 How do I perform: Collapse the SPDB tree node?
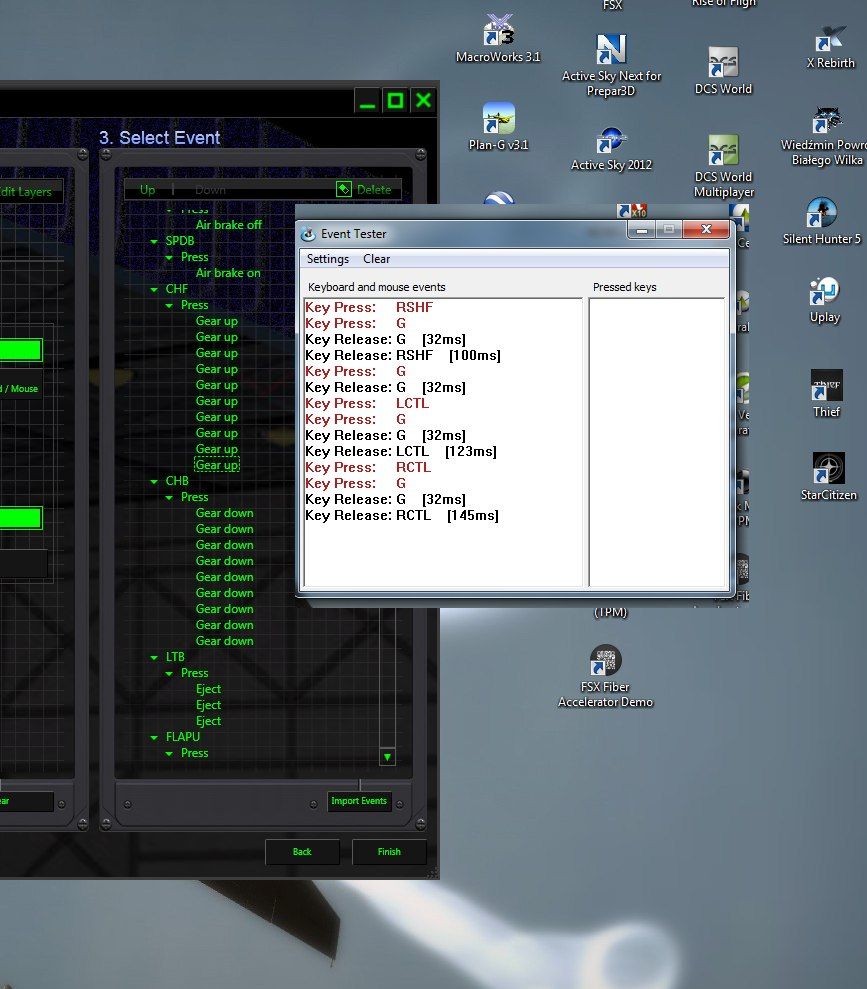point(154,241)
